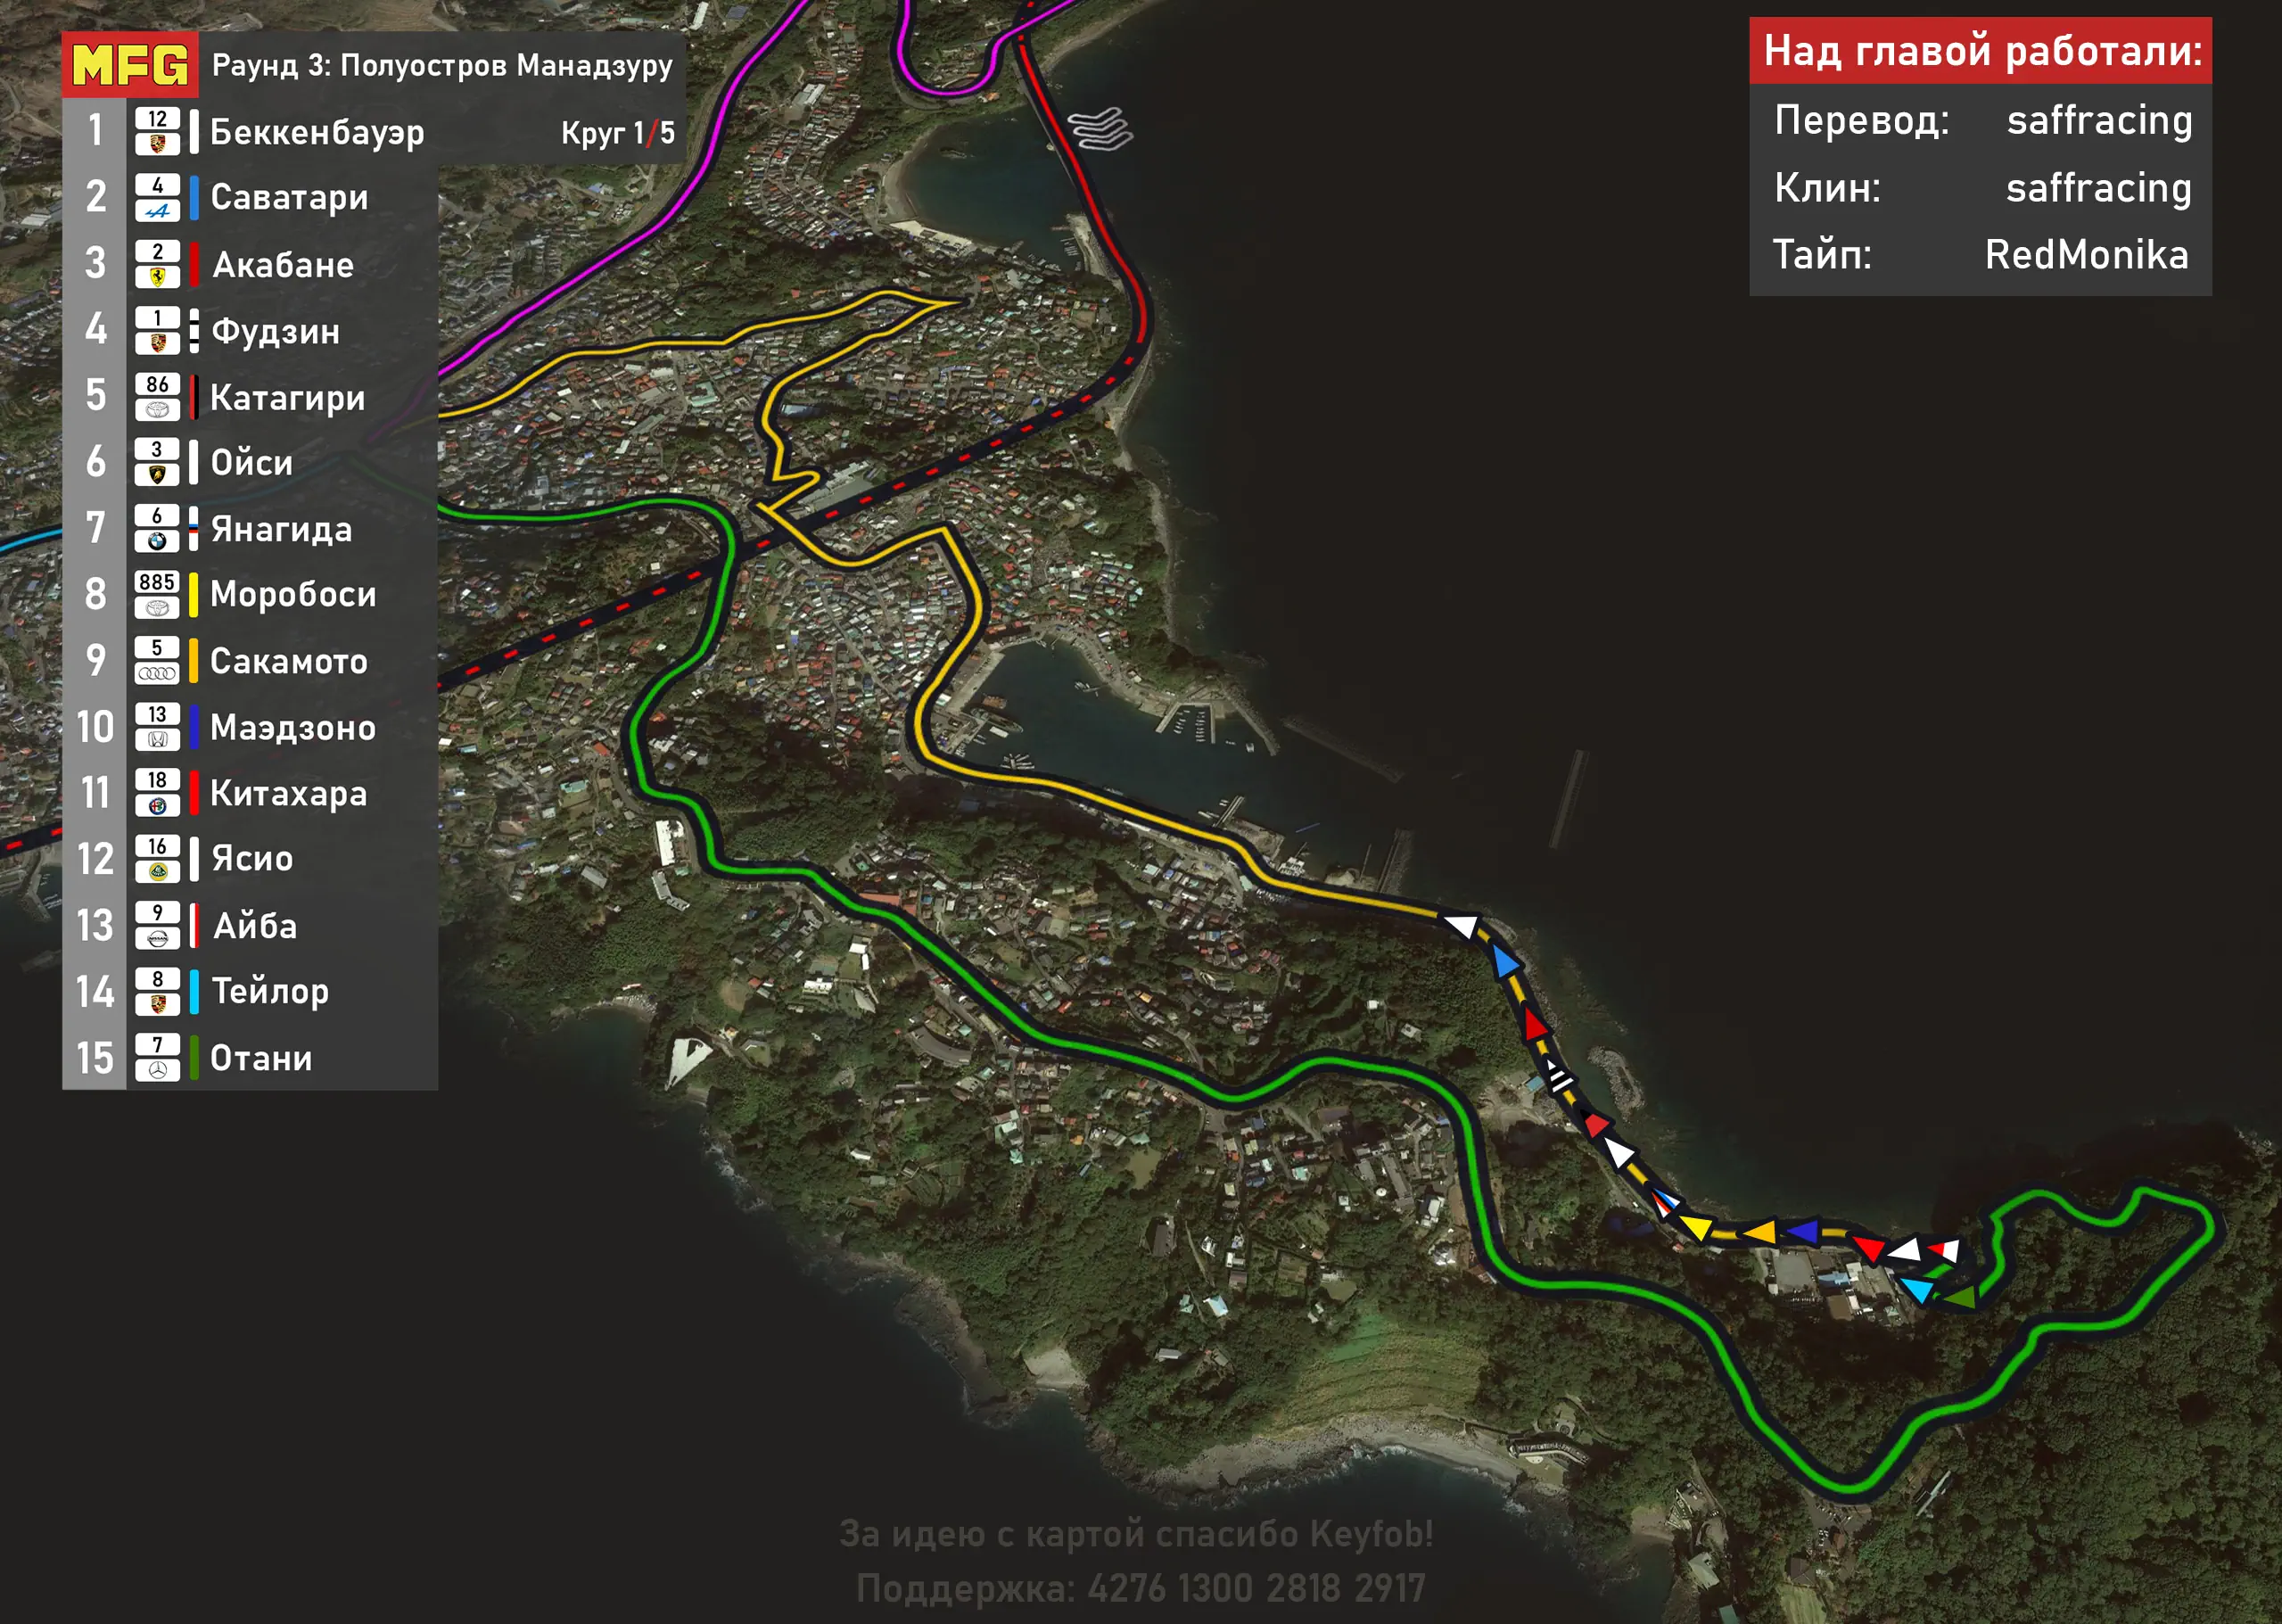This screenshot has height=1624, width=2282.
Task: Click the BMW logo beside Янагида
Action: [157, 541]
